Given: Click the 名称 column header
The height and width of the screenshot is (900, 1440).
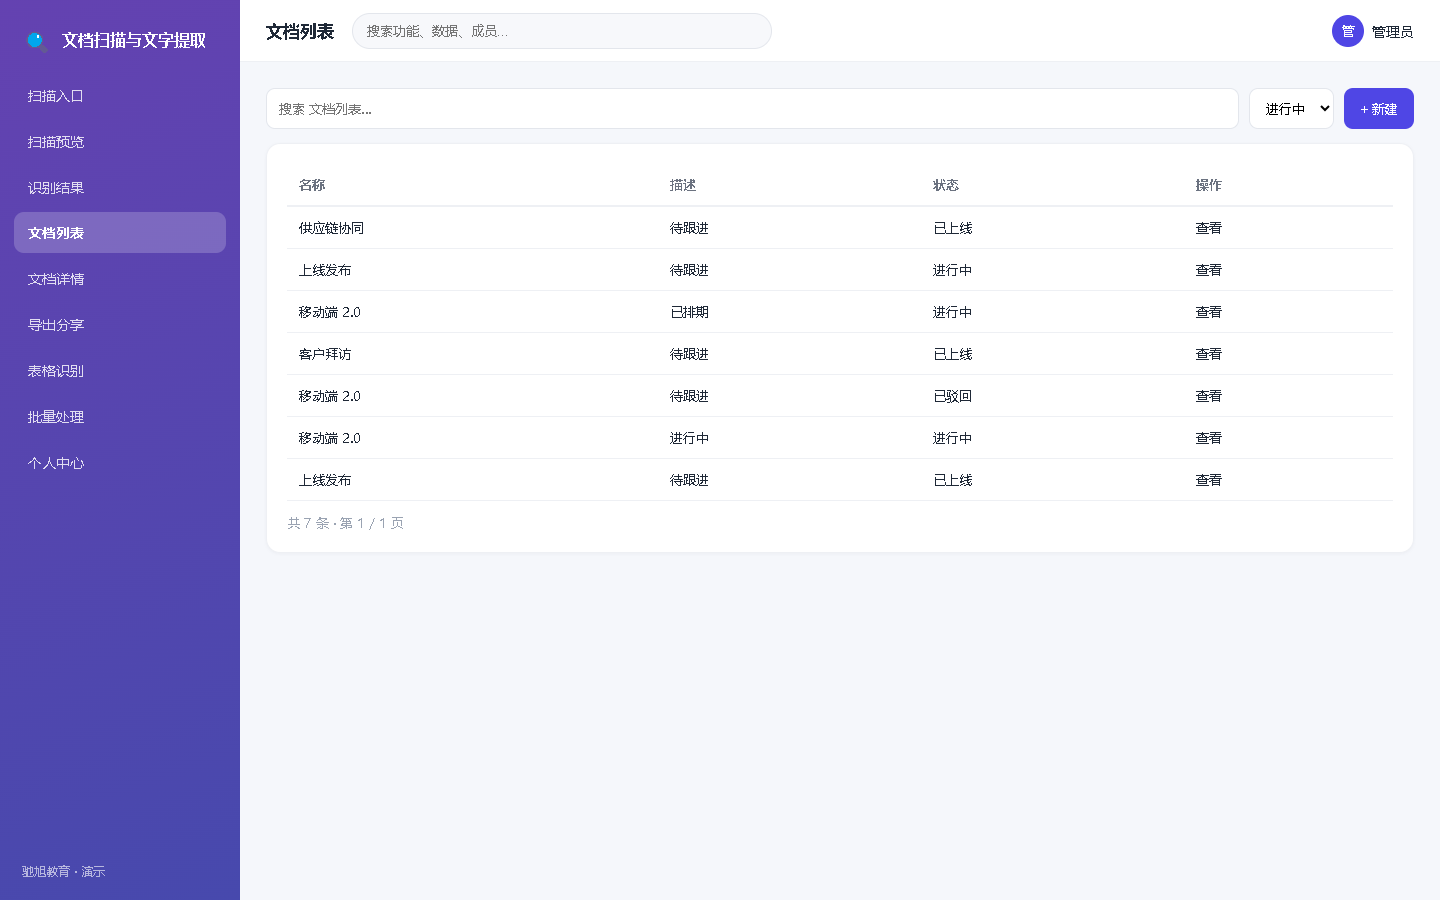Looking at the screenshot, I should pos(312,185).
